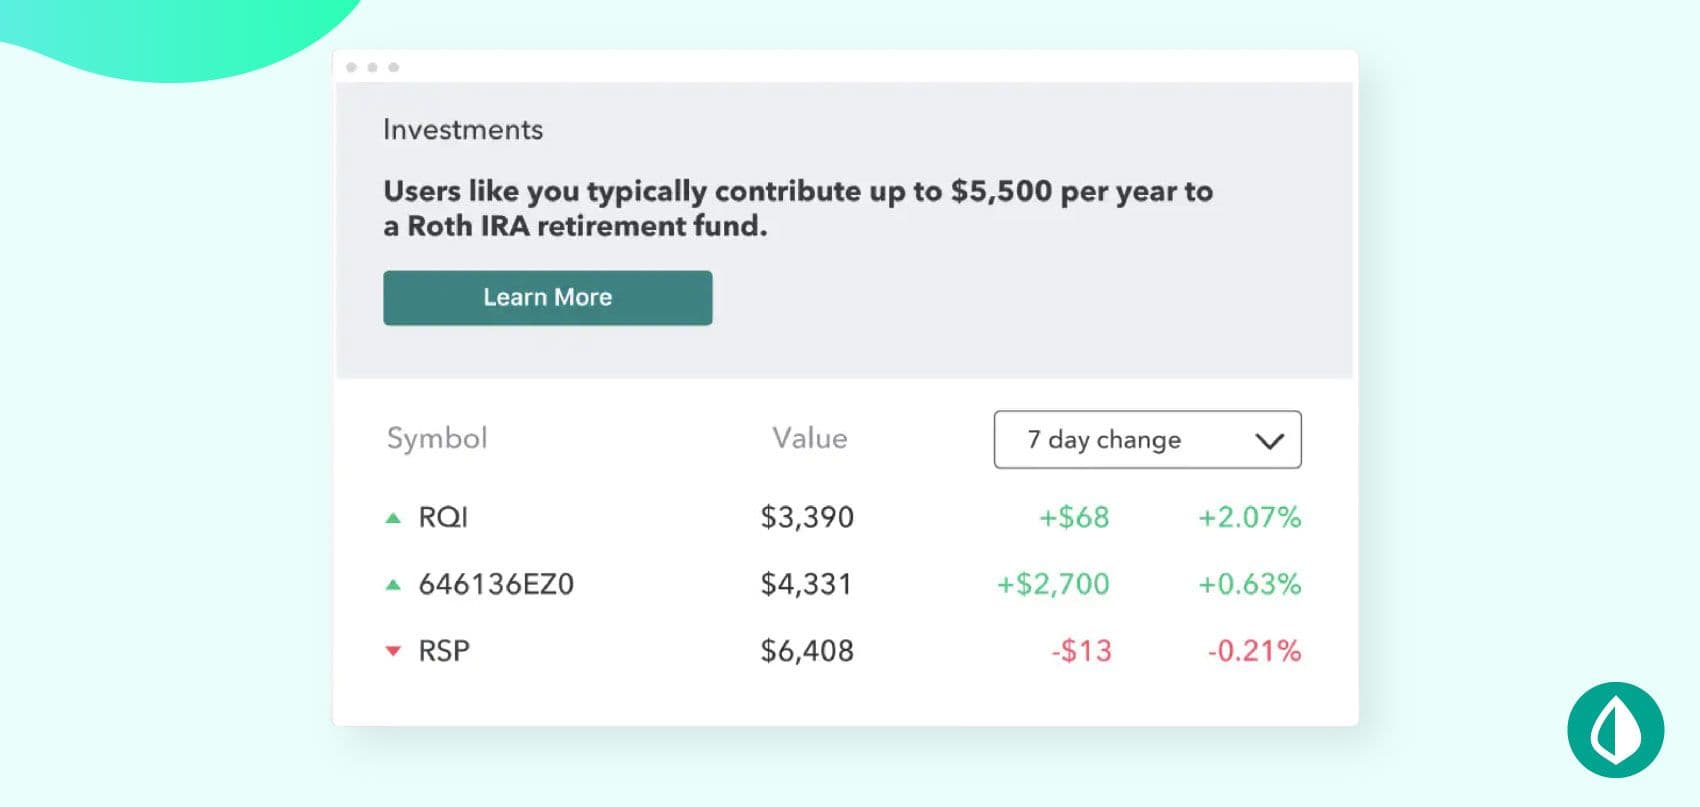Click the +2.07% change figure
Image resolution: width=1700 pixels, height=807 pixels.
tap(1249, 517)
